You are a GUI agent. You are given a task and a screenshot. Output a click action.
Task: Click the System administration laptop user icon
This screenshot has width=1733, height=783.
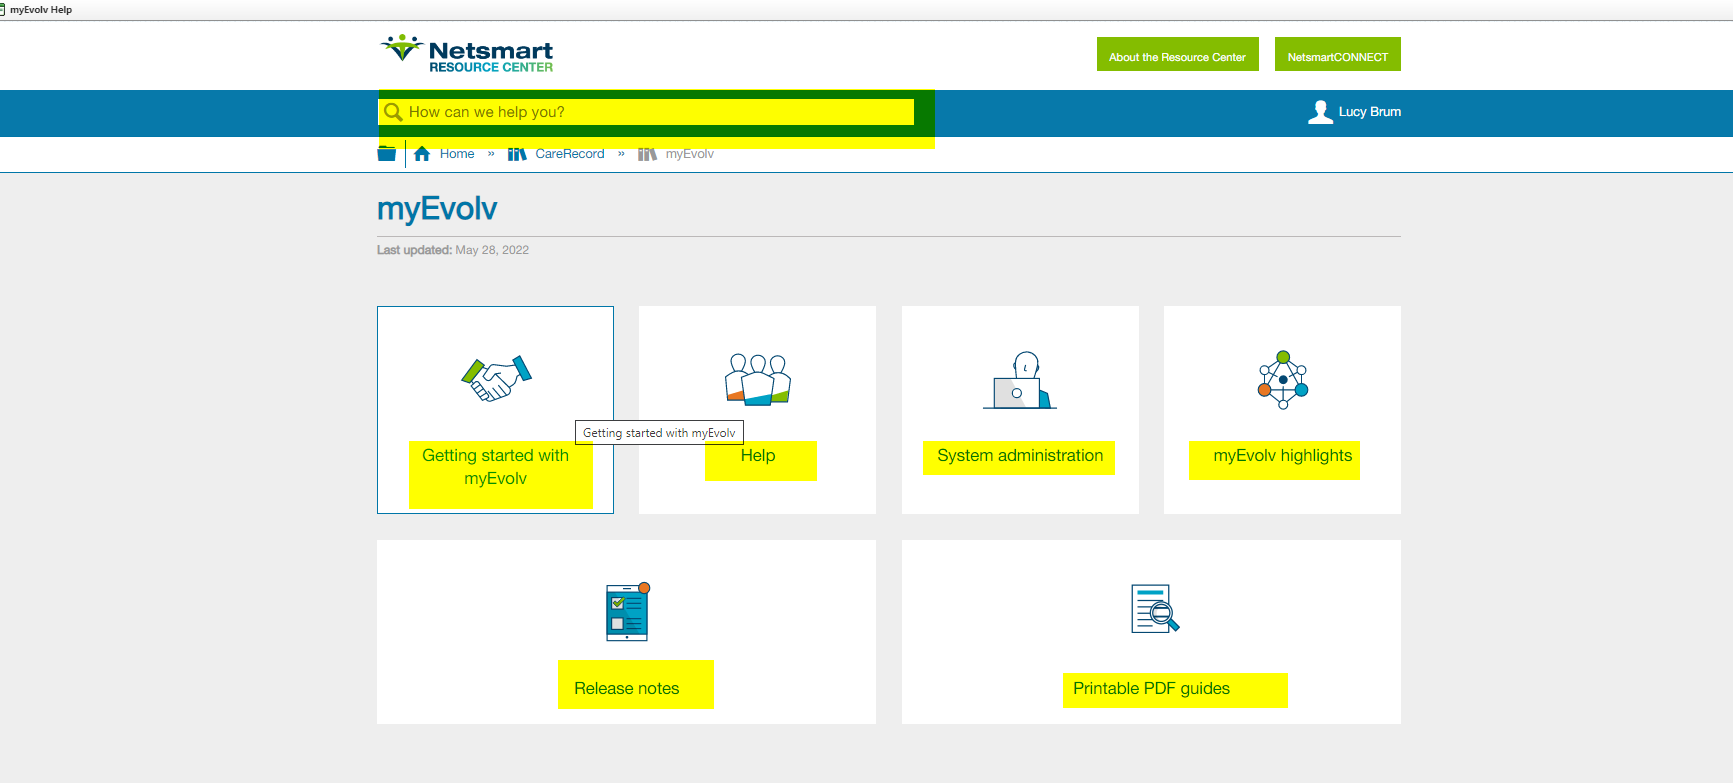click(1020, 380)
